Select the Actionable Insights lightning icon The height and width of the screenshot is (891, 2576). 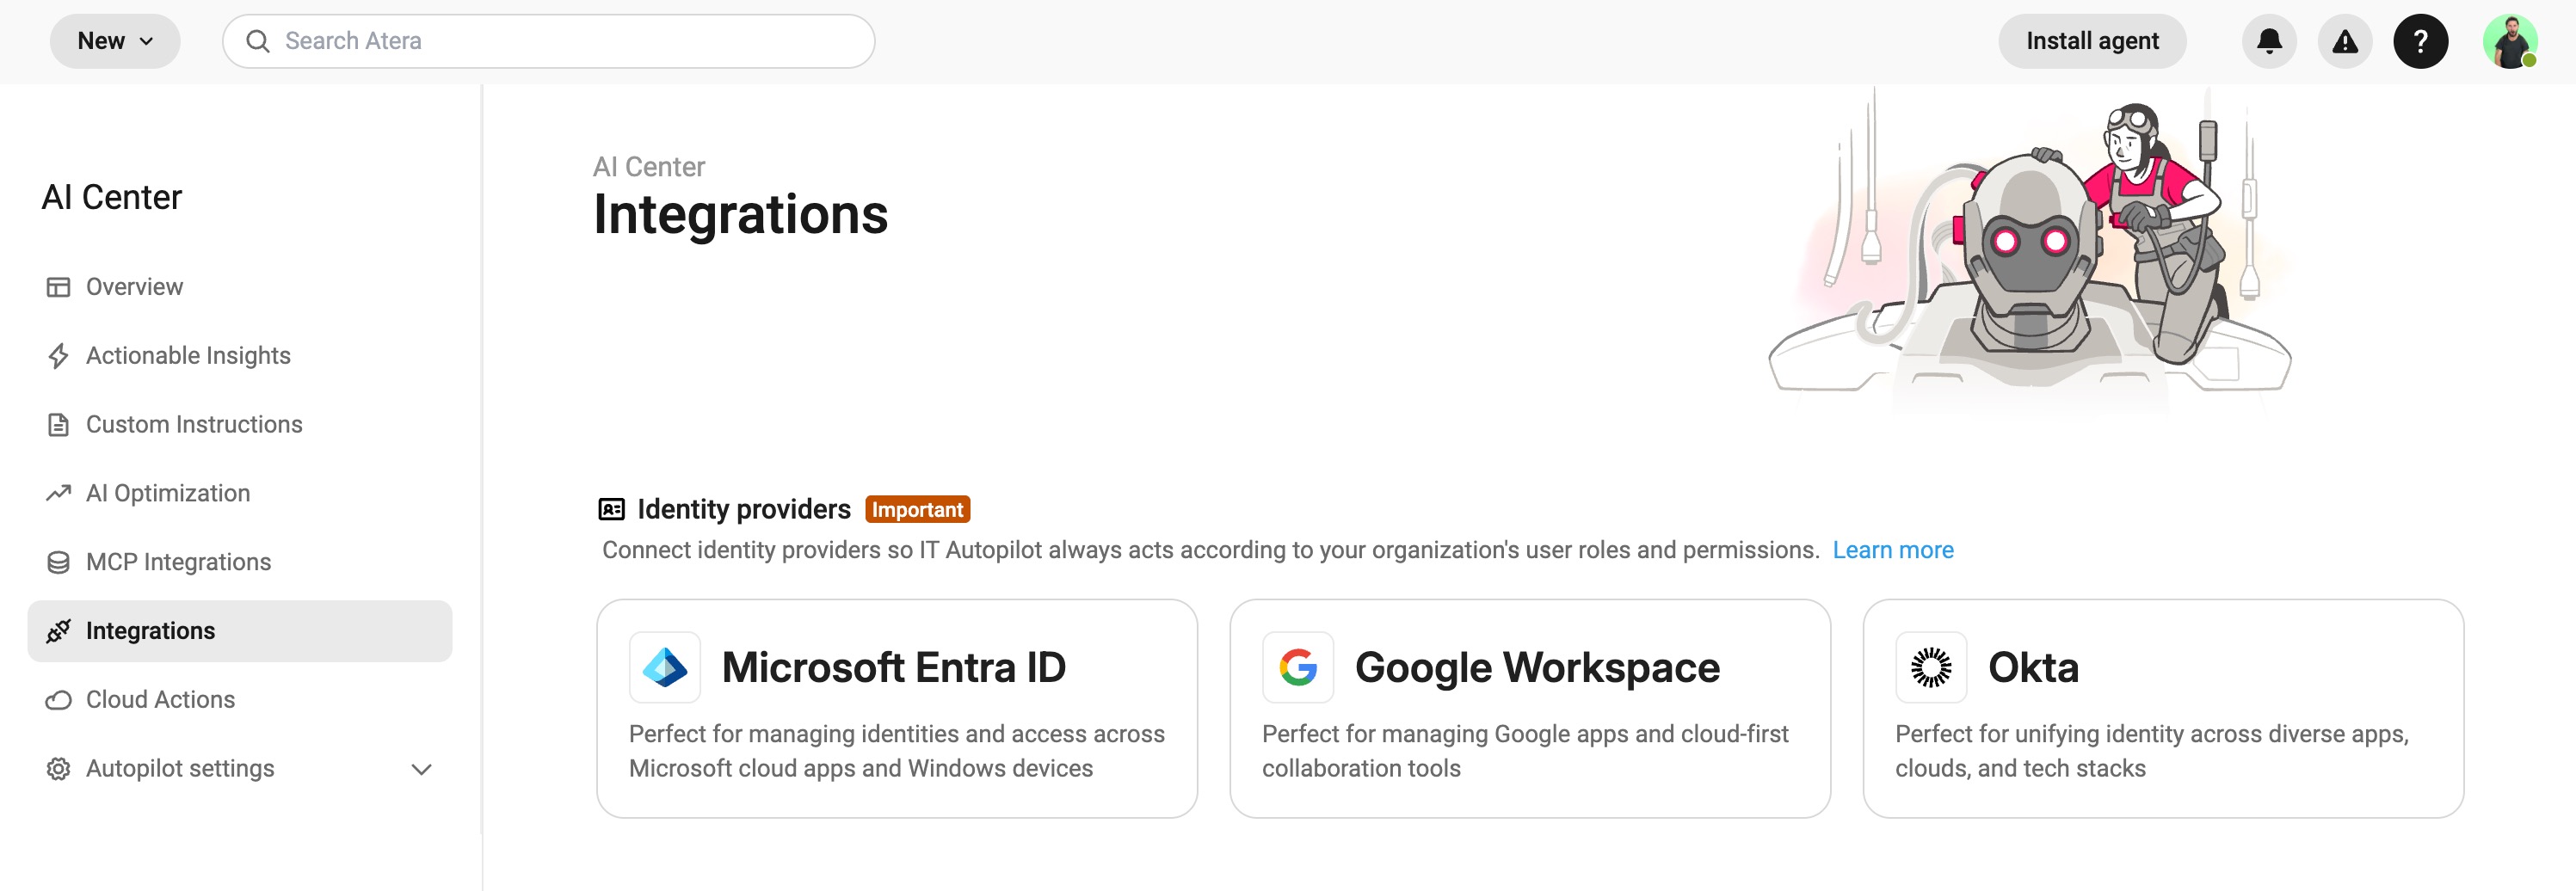pyautogui.click(x=59, y=355)
